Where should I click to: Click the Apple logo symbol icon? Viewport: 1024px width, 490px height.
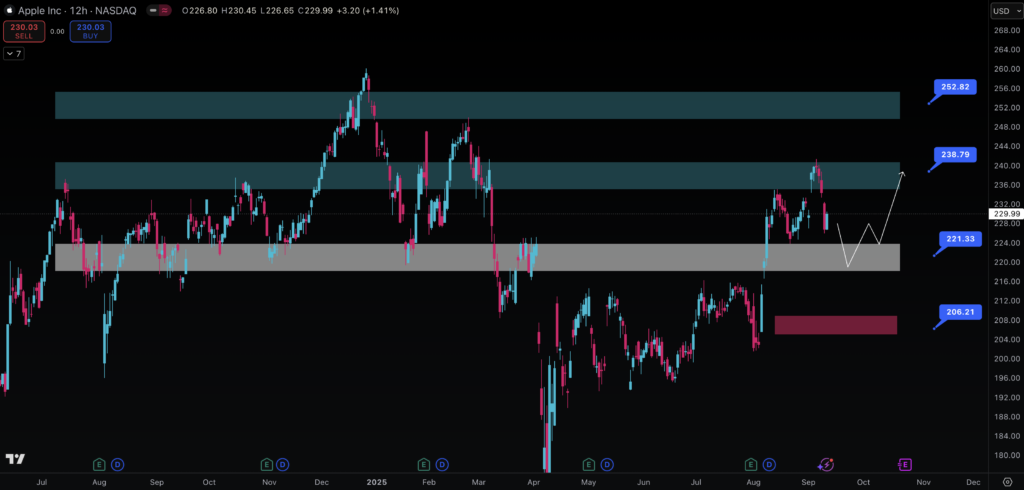tap(8, 10)
